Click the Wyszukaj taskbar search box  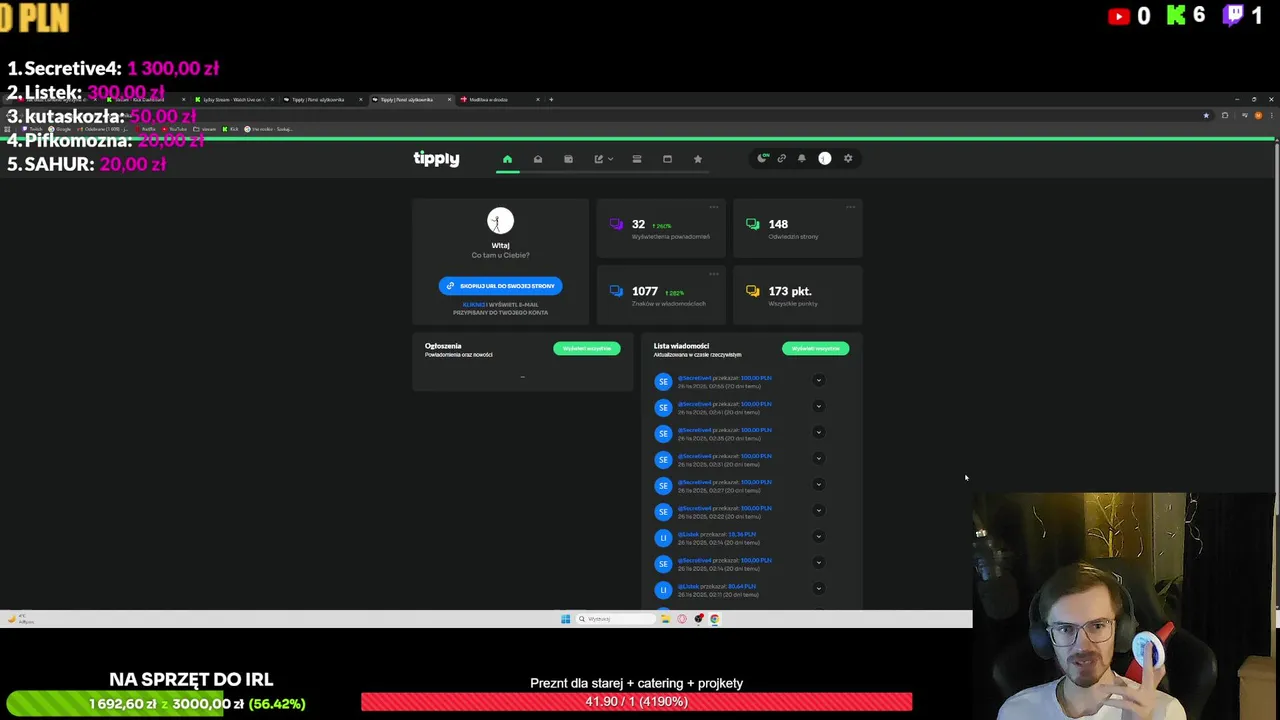tap(614, 619)
